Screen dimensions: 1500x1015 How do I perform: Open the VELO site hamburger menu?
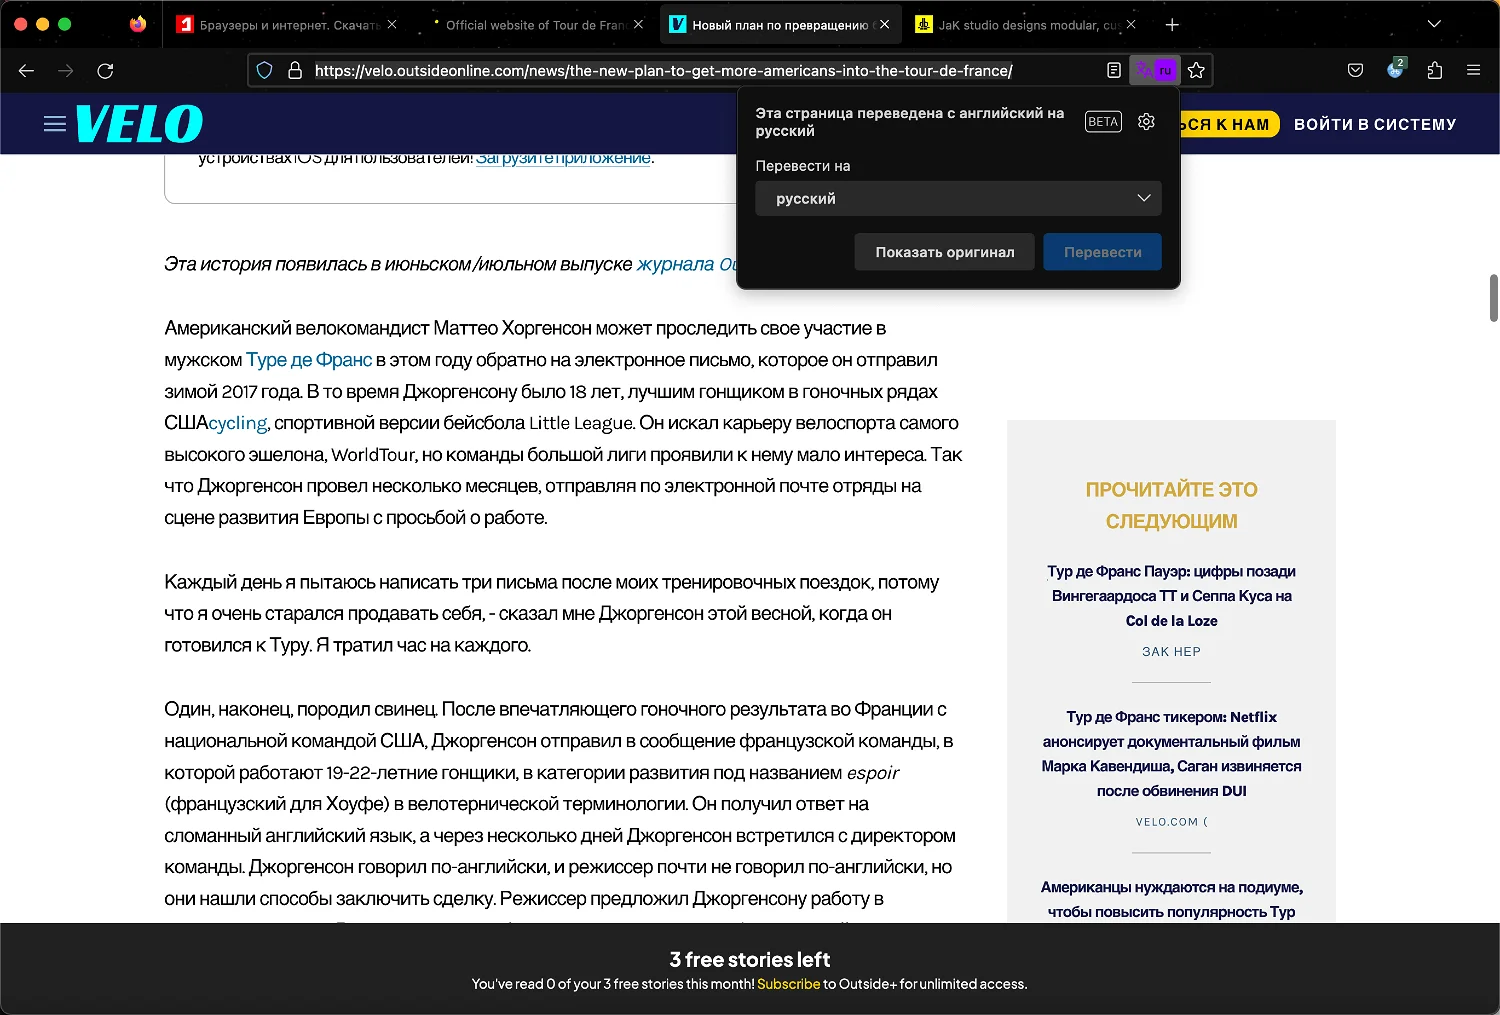tap(55, 124)
